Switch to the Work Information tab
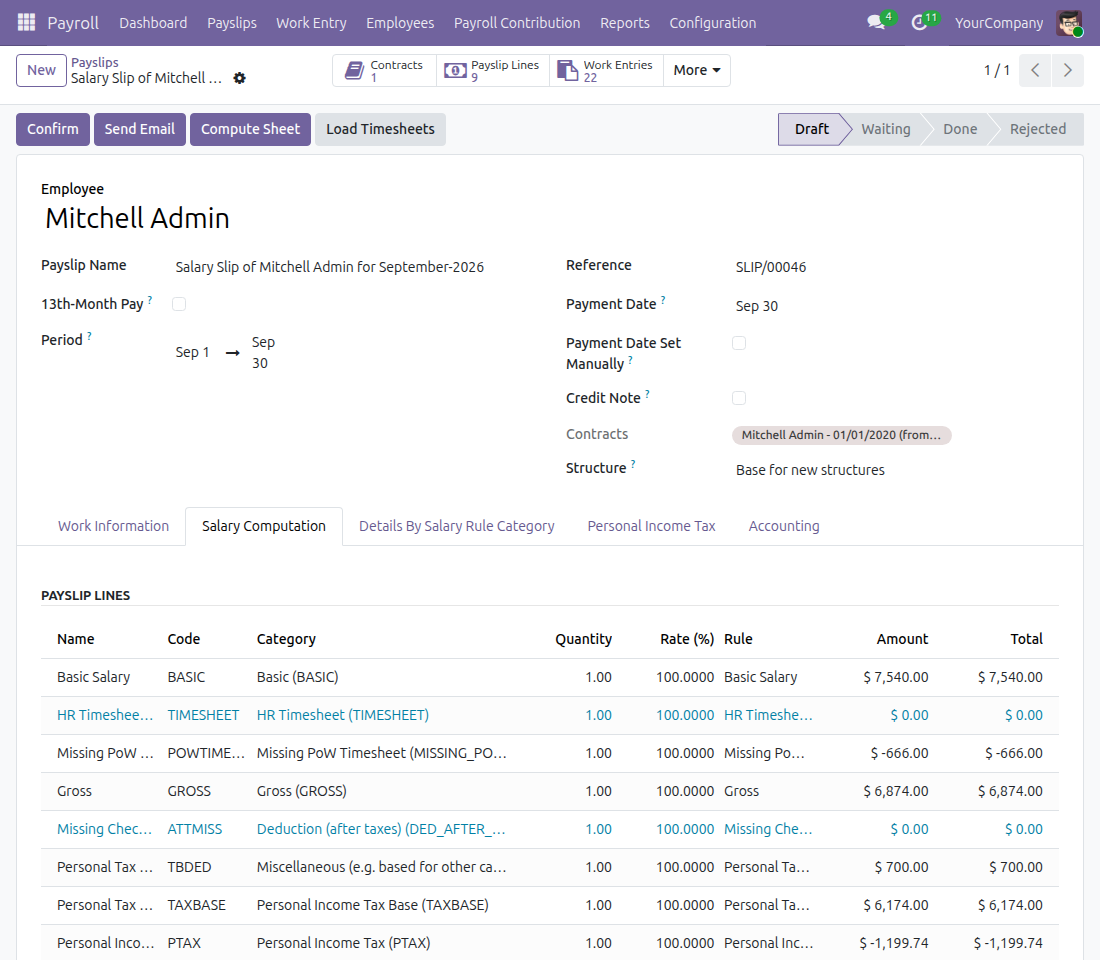Image resolution: width=1100 pixels, height=960 pixels. [113, 526]
